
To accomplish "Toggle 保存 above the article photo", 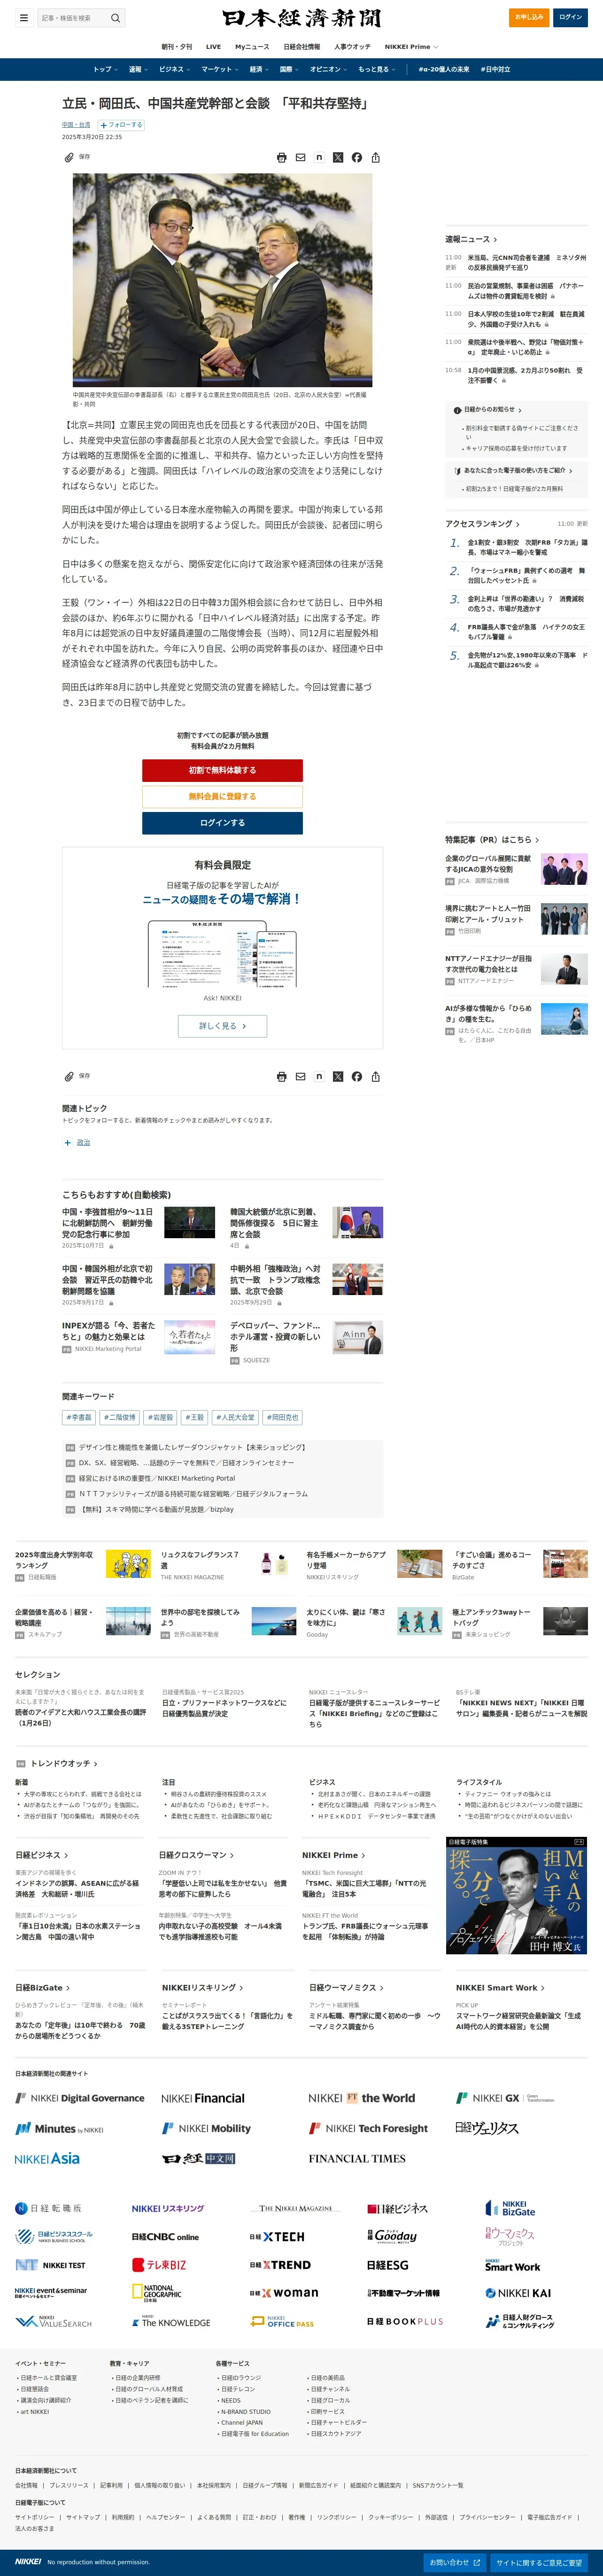I will pos(77,157).
